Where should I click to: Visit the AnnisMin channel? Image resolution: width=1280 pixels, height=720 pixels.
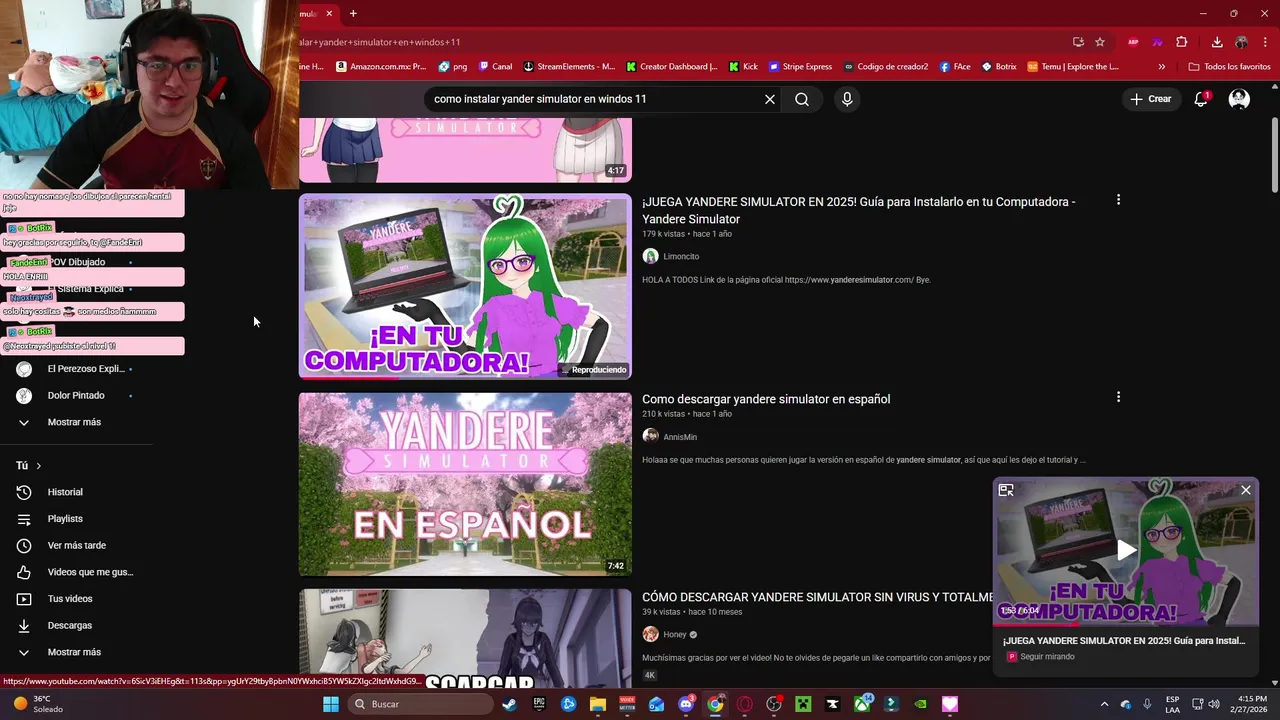tap(680, 437)
